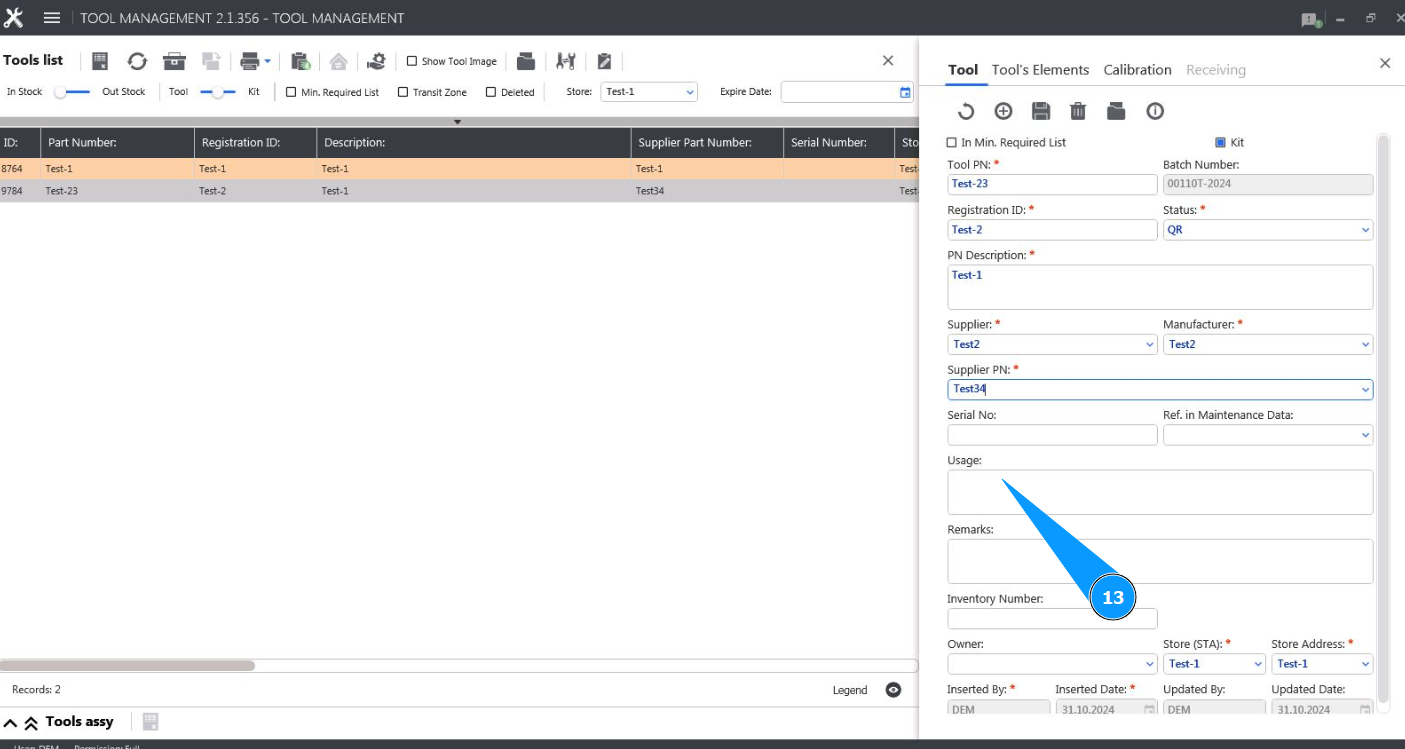Open the Calibration tab

pos(1137,70)
